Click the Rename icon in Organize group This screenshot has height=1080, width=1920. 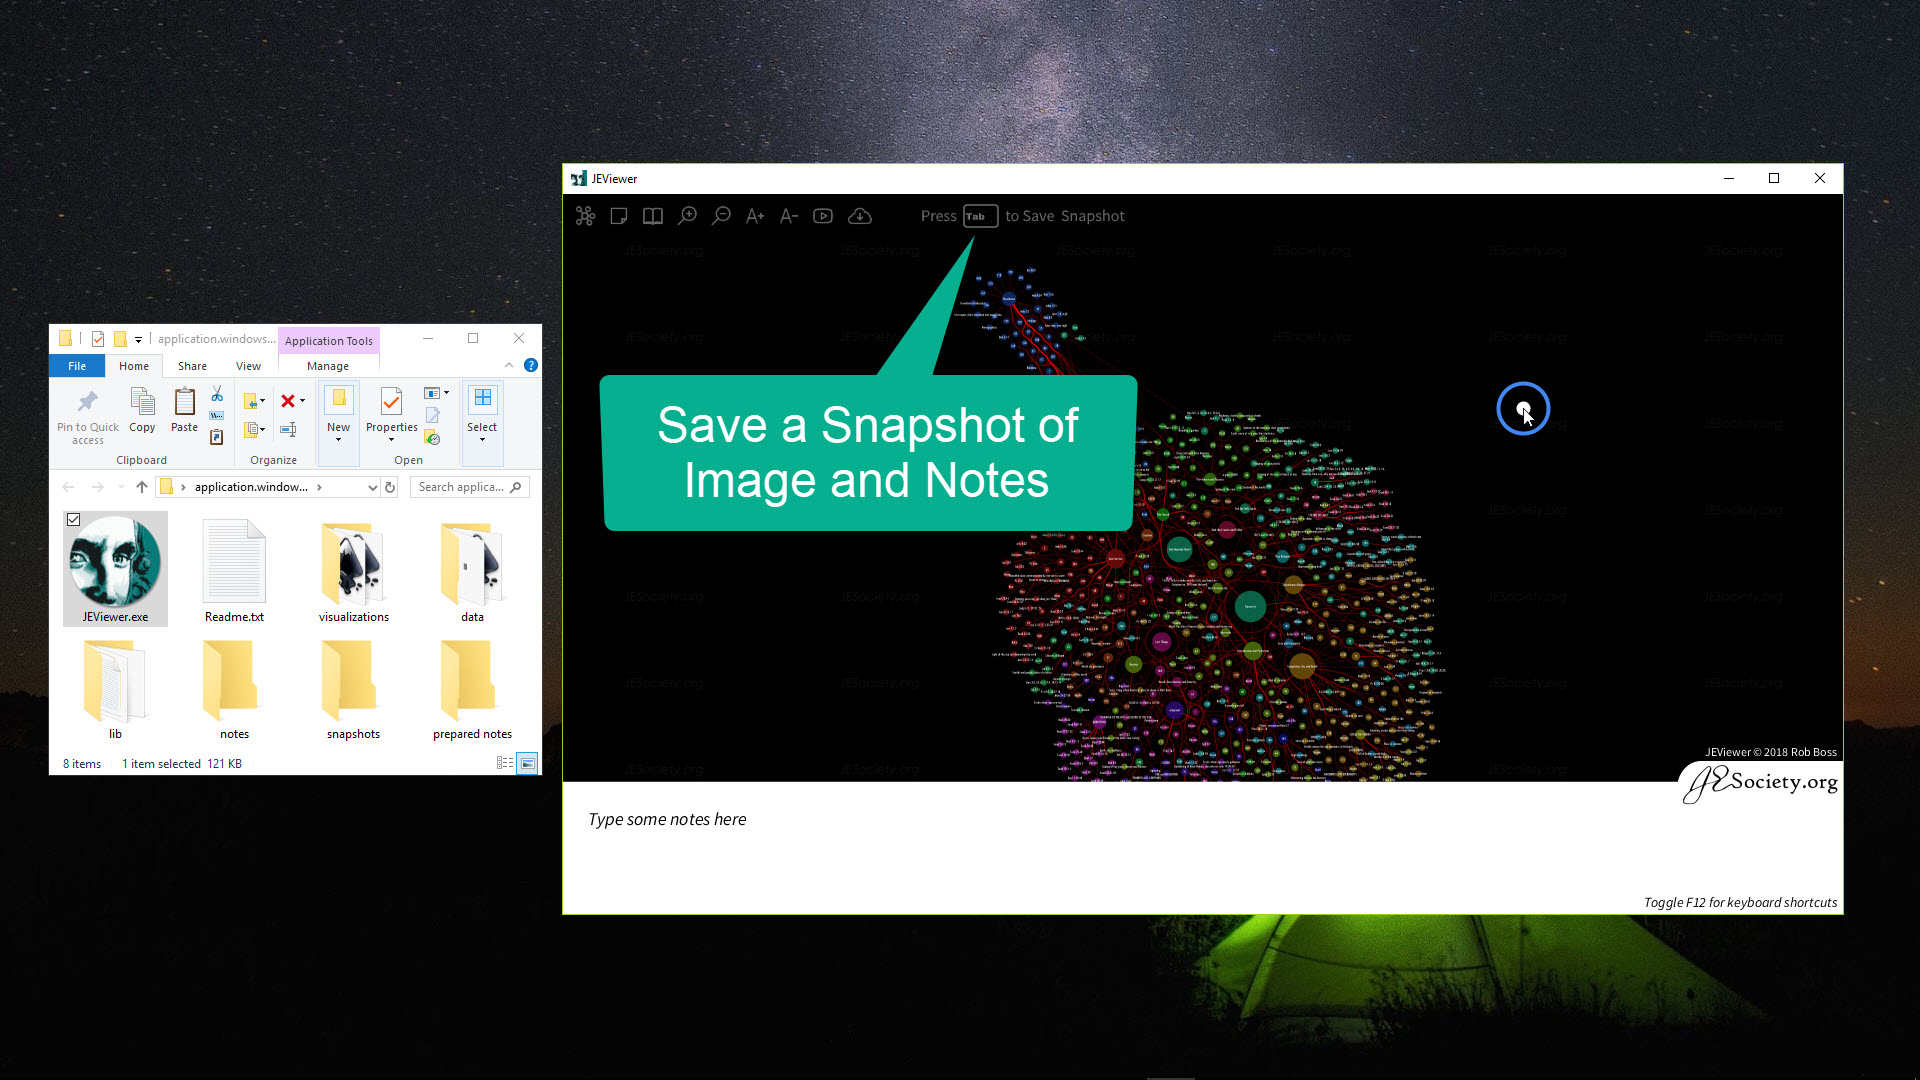[x=288, y=429]
